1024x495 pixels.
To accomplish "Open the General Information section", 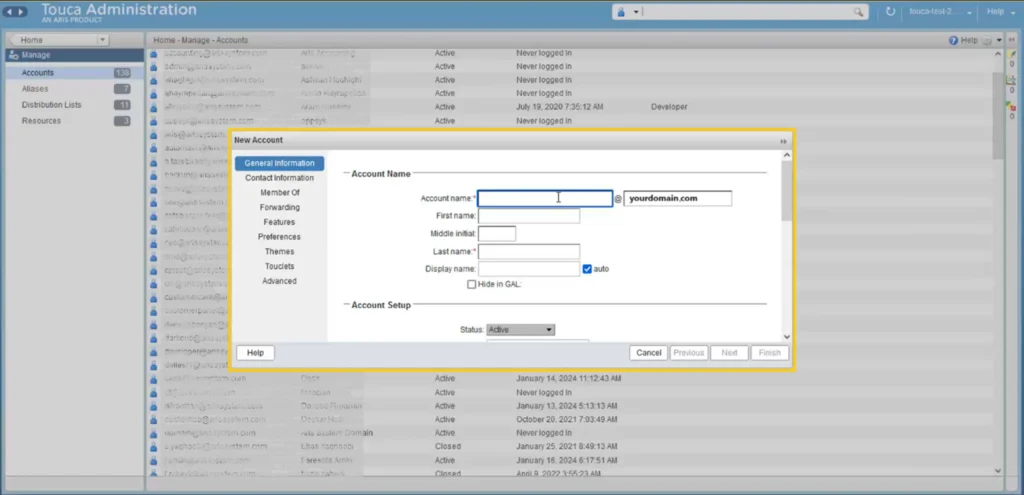I will click(x=280, y=163).
